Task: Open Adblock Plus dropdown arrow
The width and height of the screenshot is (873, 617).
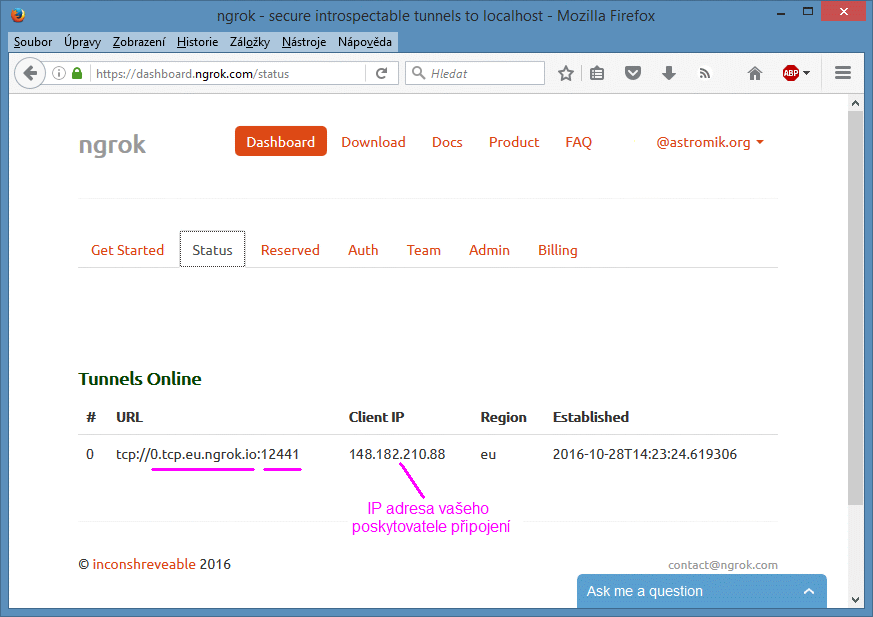Action: [807, 73]
